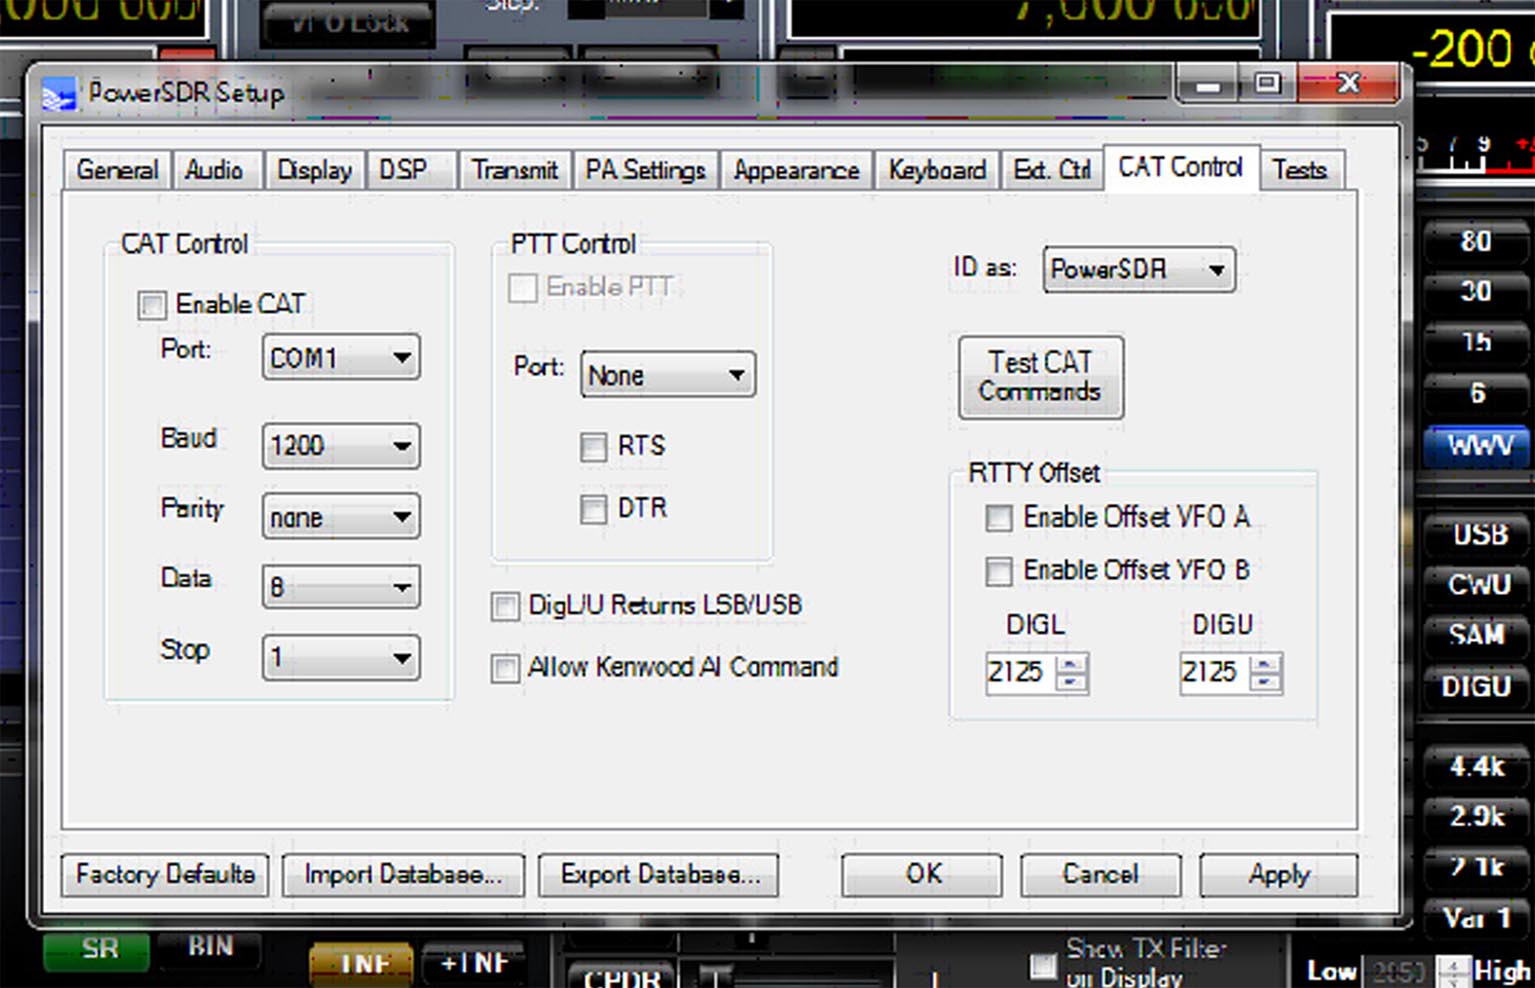
Task: Toggle the TNF button
Action: point(362,963)
